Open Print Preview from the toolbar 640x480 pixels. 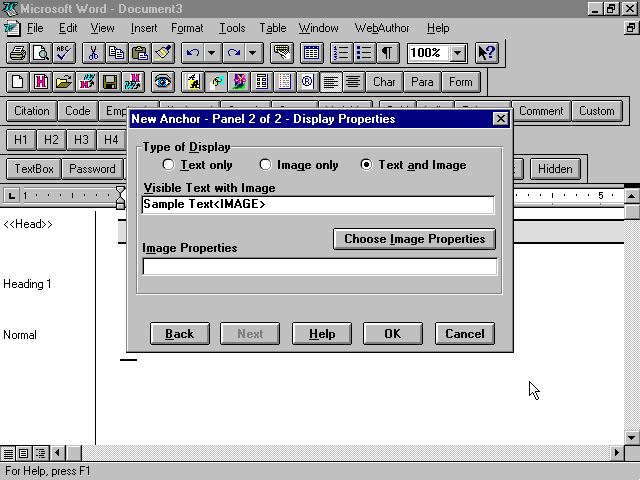coord(40,53)
